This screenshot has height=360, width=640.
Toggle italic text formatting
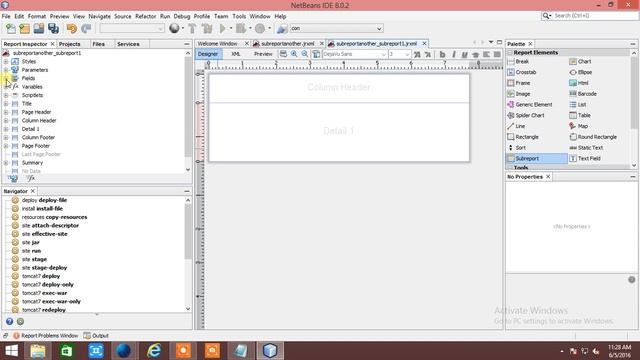coord(453,54)
